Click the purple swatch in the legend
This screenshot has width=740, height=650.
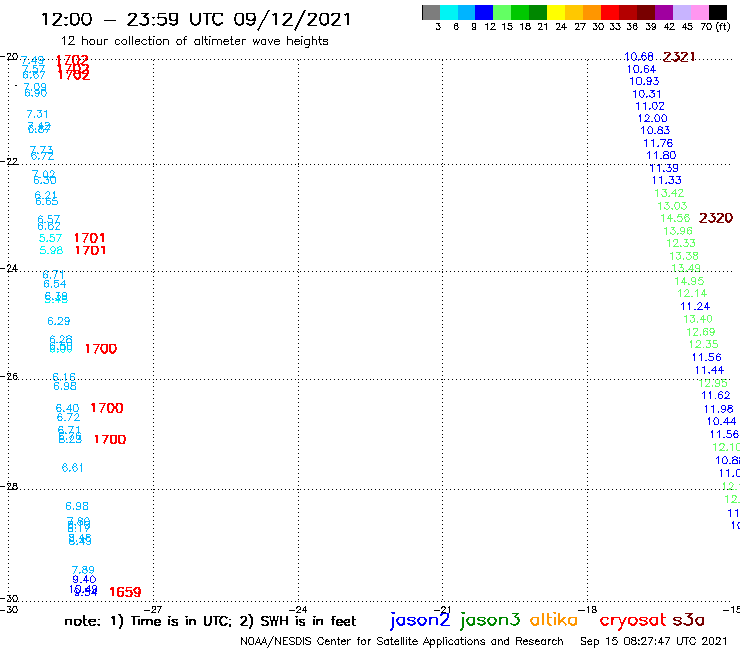coord(664,12)
